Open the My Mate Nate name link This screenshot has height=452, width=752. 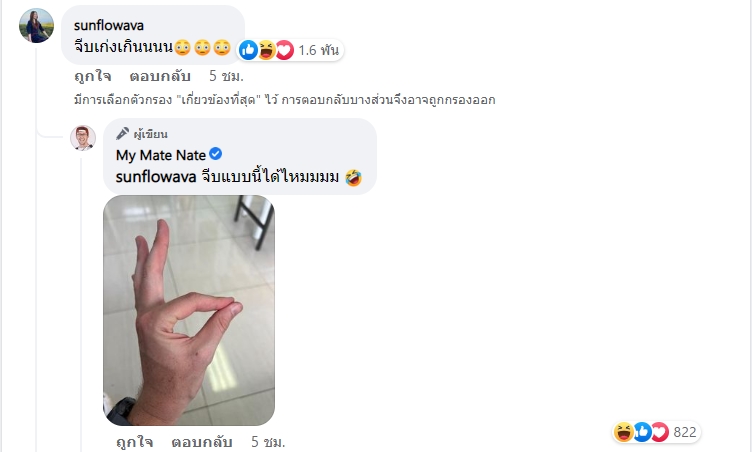coord(161,155)
